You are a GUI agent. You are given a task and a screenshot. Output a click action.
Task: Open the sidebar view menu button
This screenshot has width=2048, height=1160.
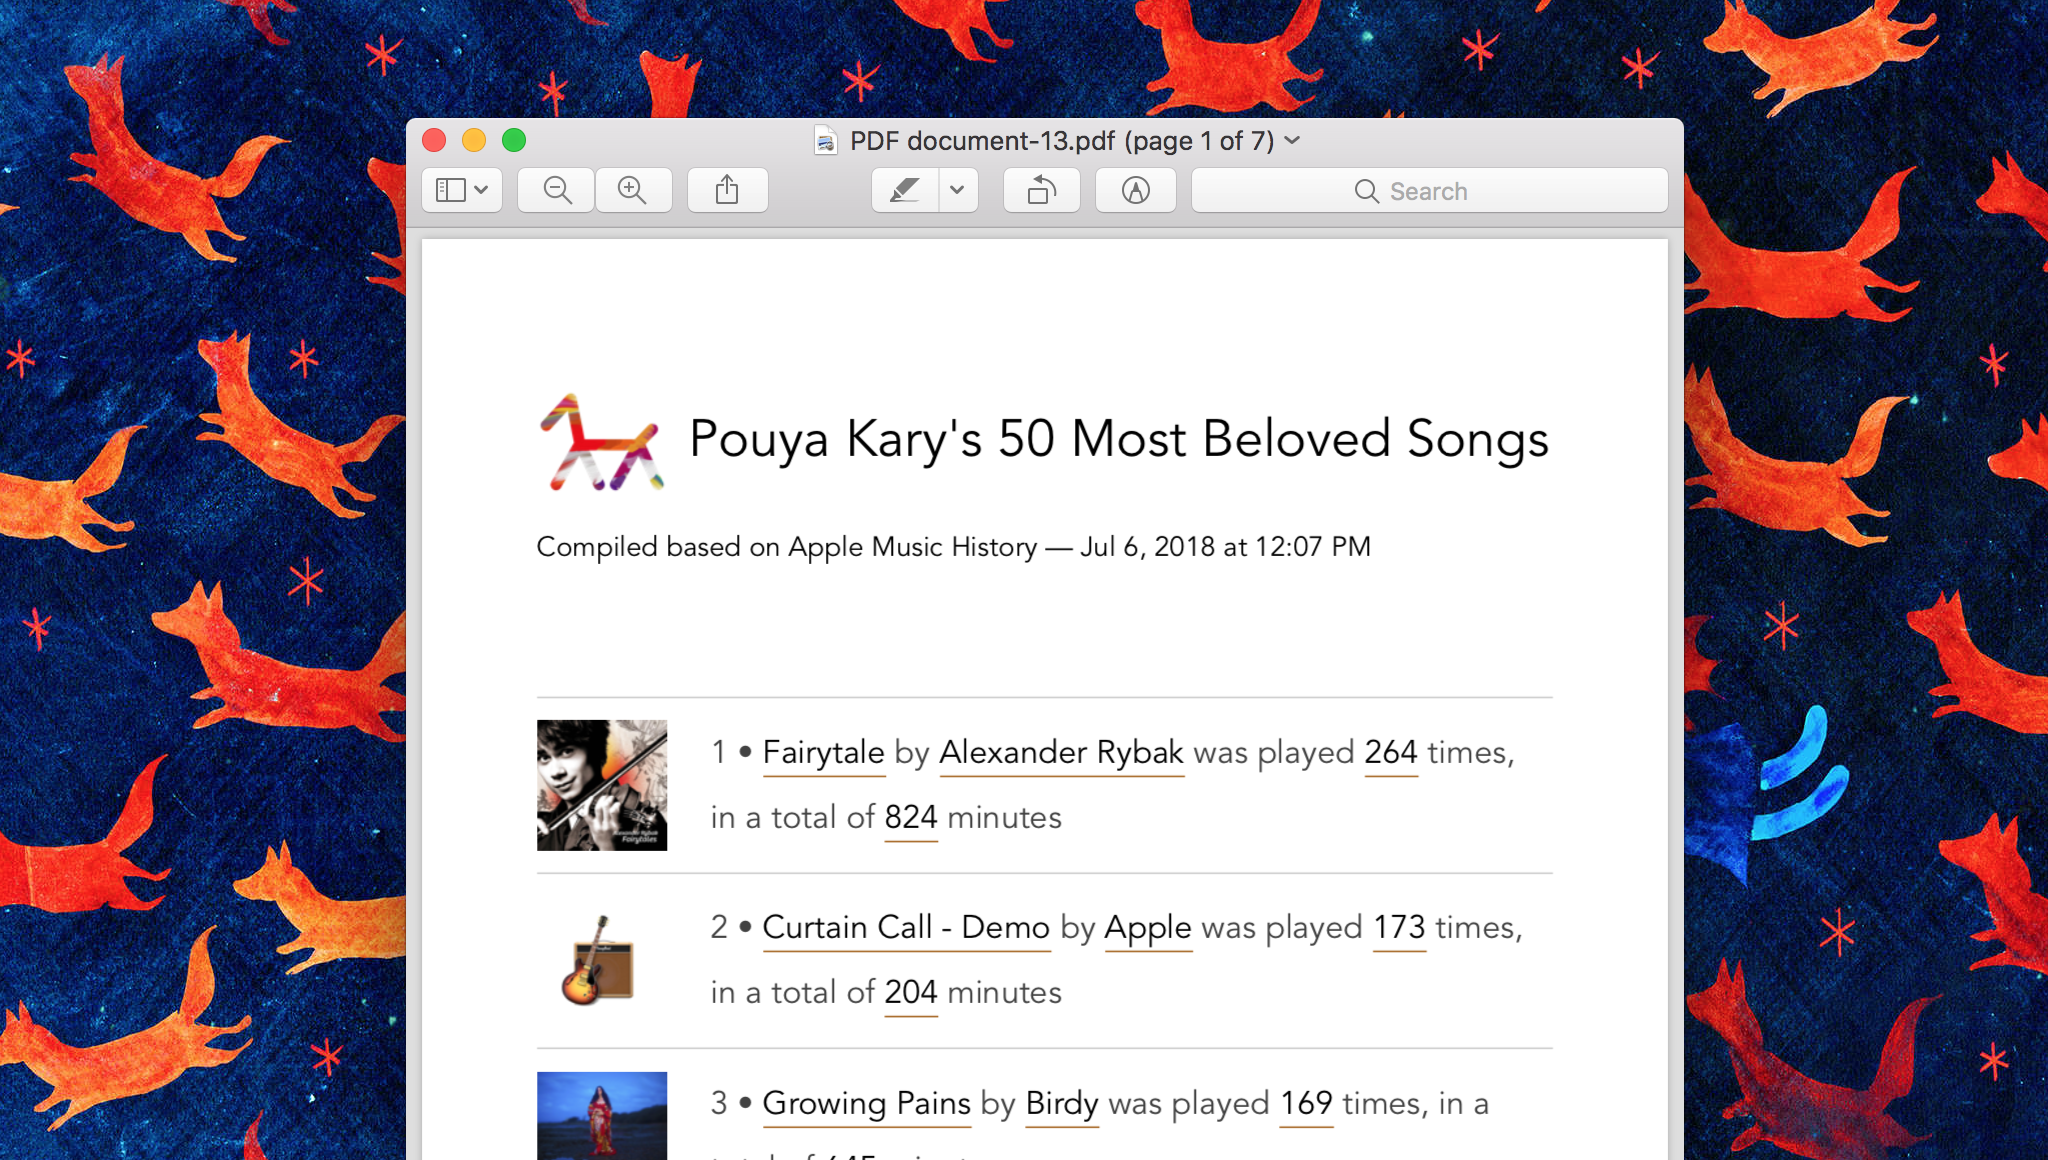[461, 190]
